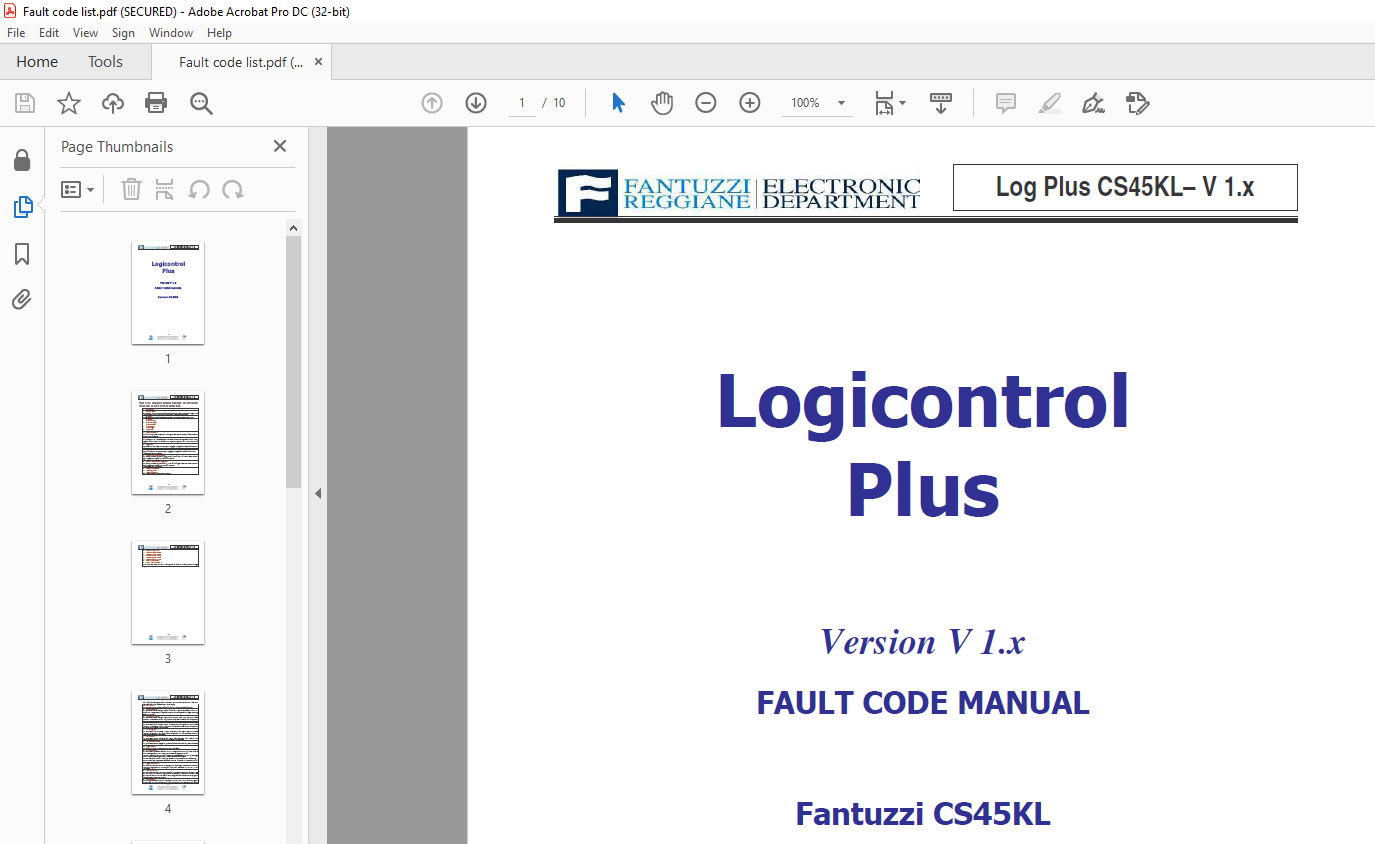Open the Sign menu

click(x=123, y=33)
